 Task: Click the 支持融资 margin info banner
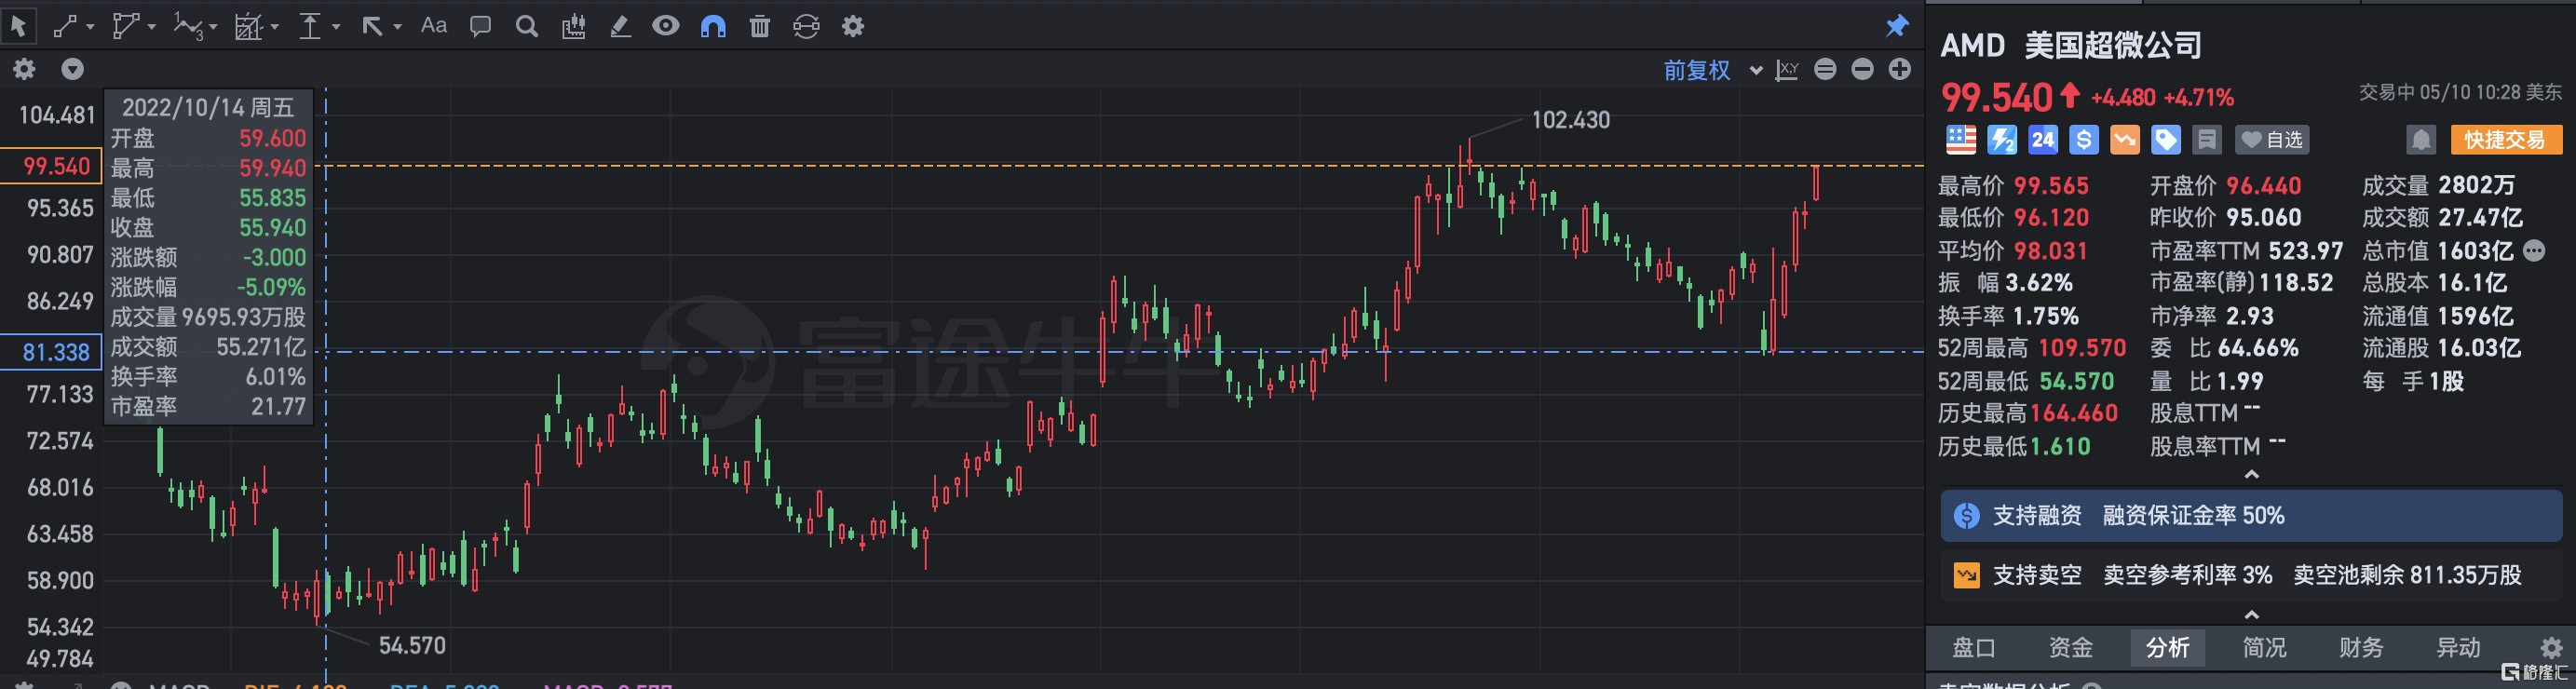coord(2251,516)
